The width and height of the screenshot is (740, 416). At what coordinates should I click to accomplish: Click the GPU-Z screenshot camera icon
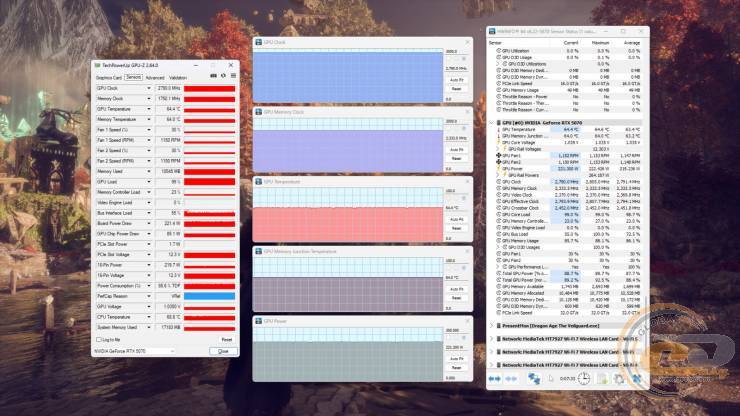click(x=213, y=76)
